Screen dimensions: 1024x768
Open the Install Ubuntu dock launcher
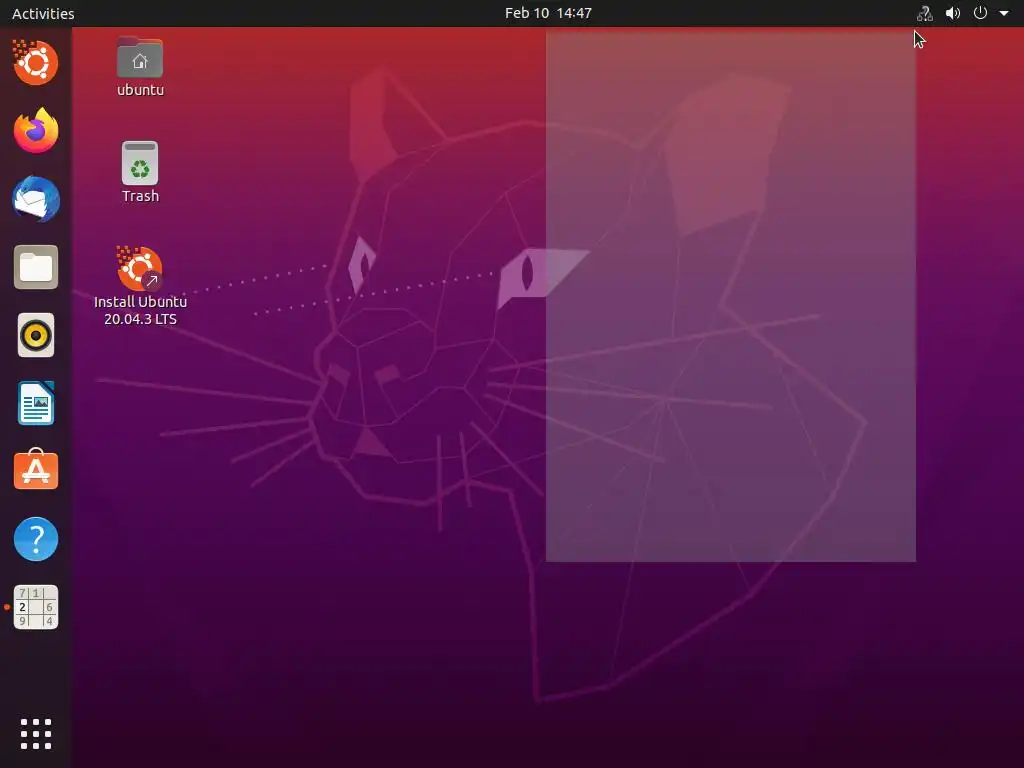(35, 63)
